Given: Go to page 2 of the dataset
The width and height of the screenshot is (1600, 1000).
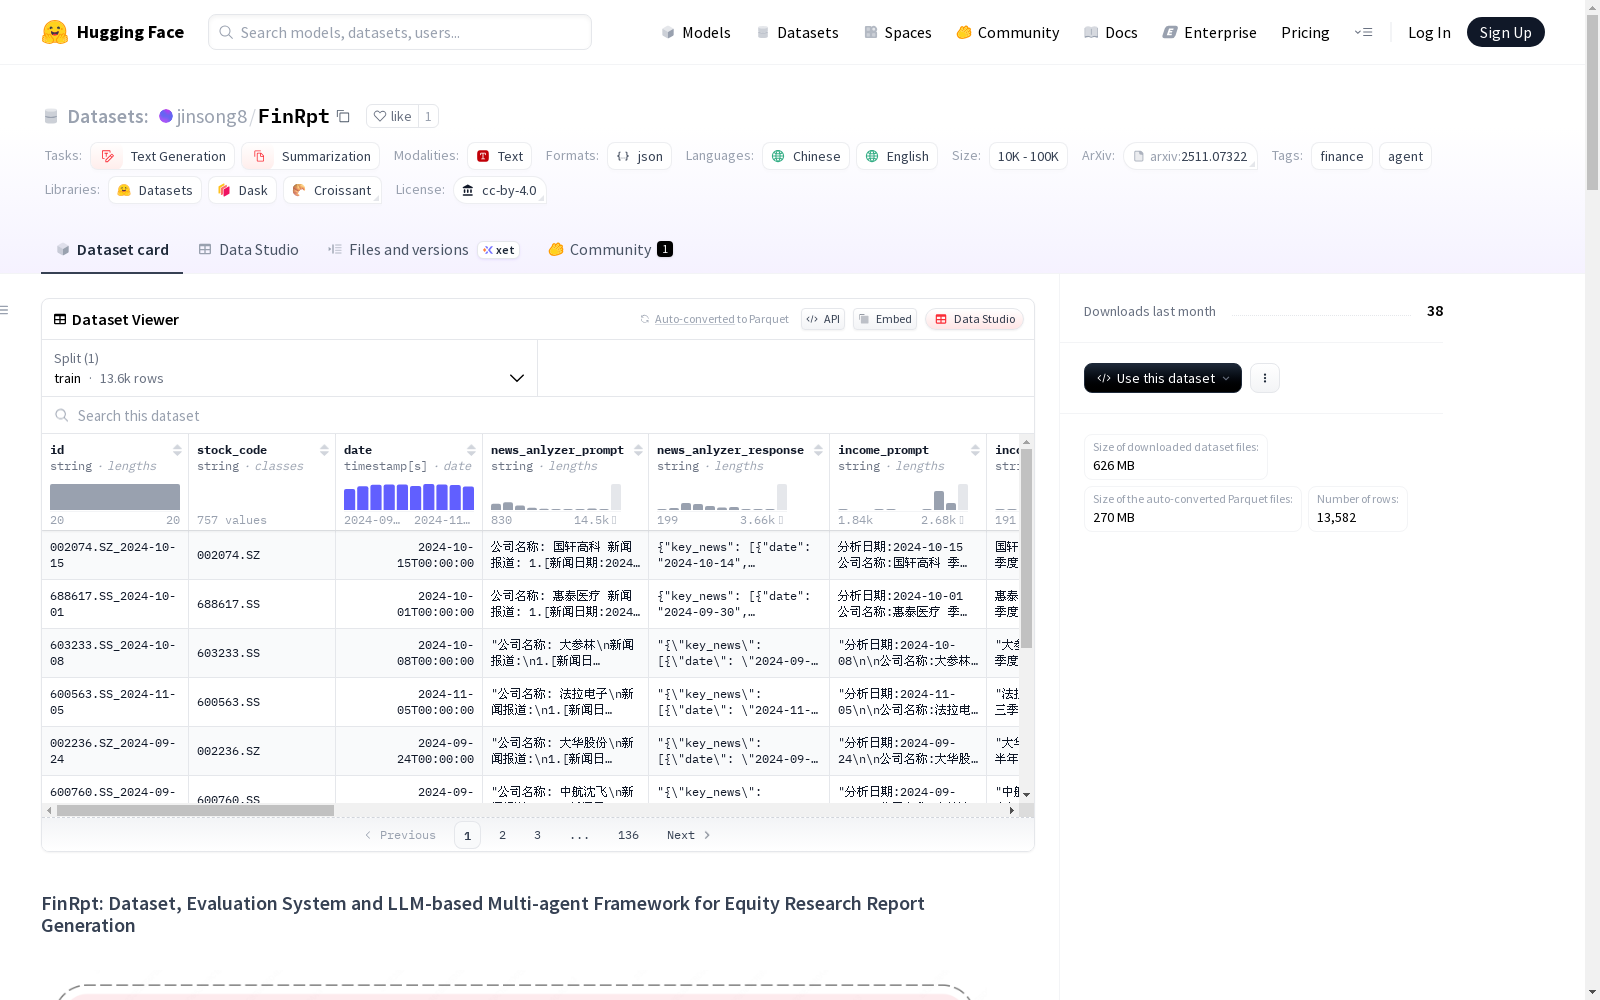Looking at the screenshot, I should coord(502,835).
